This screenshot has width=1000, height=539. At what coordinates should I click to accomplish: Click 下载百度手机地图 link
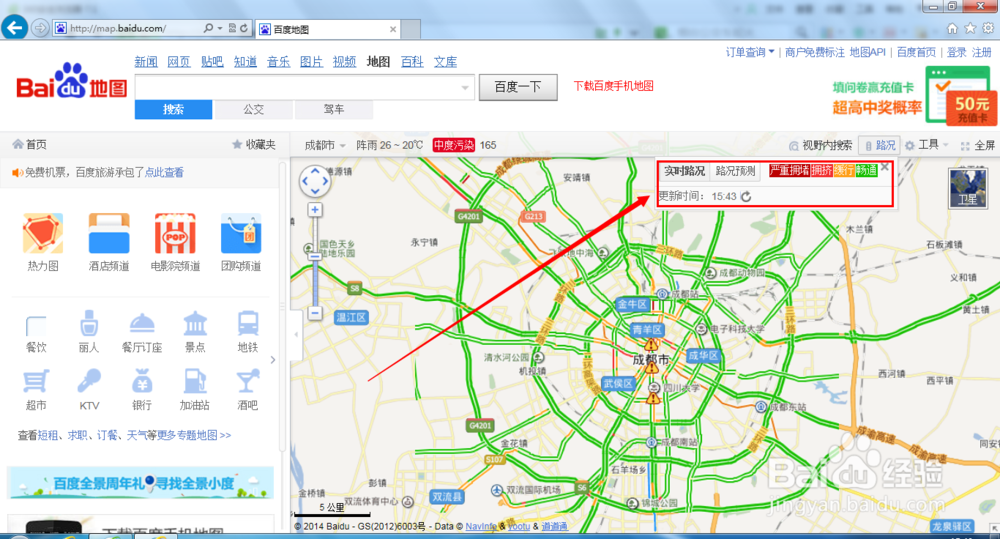click(x=614, y=86)
